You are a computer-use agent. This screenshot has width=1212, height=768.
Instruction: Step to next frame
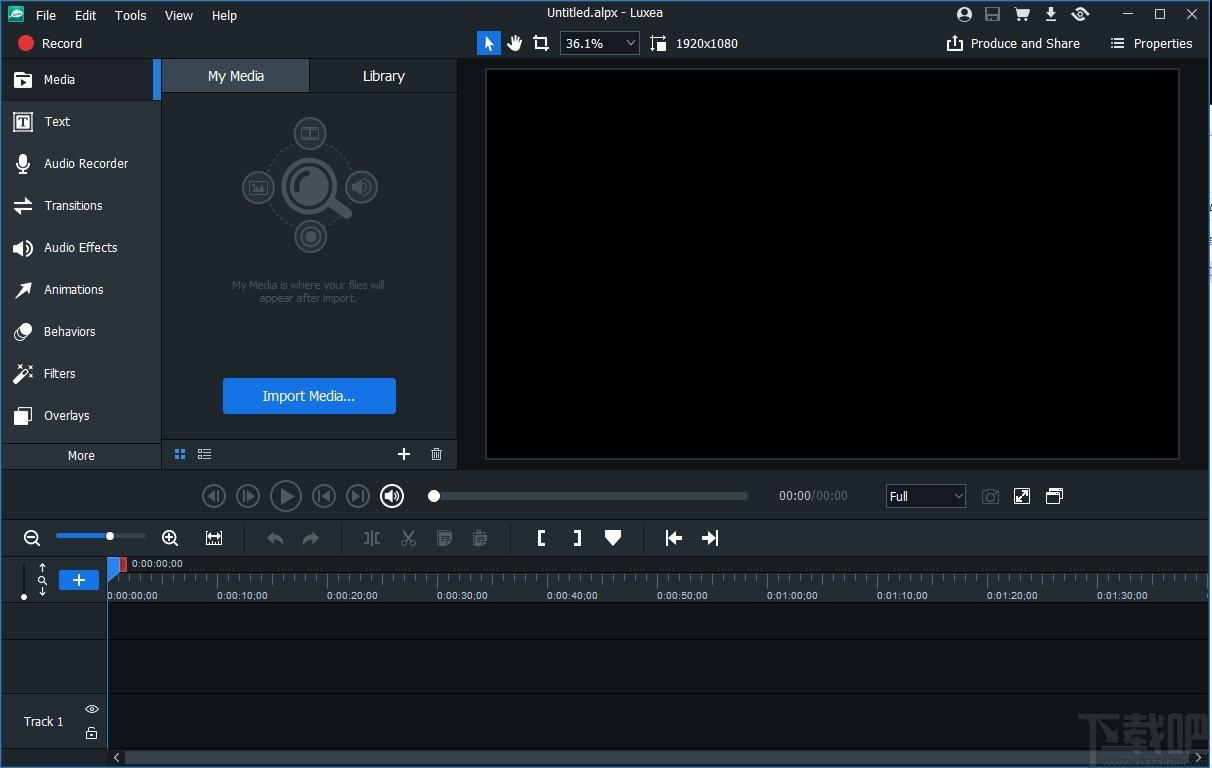(248, 496)
